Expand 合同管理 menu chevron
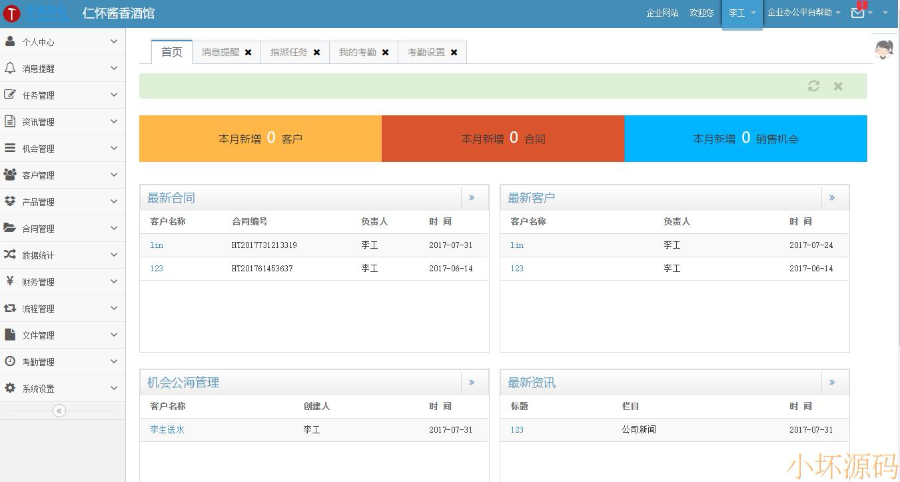Image resolution: width=900 pixels, height=482 pixels. pos(114,228)
